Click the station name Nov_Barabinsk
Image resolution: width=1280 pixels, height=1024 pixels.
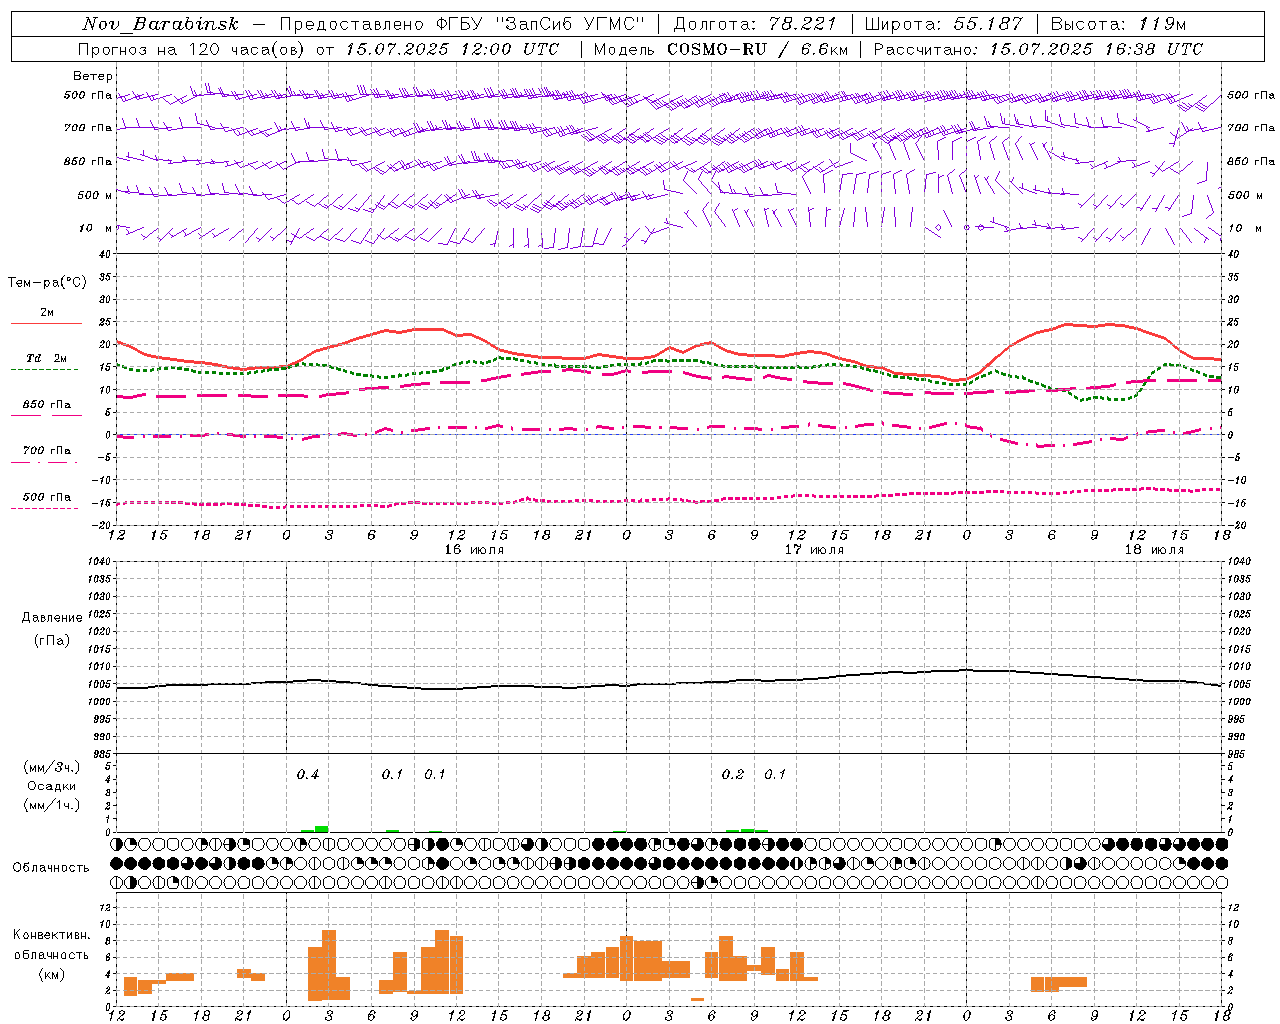(160, 24)
